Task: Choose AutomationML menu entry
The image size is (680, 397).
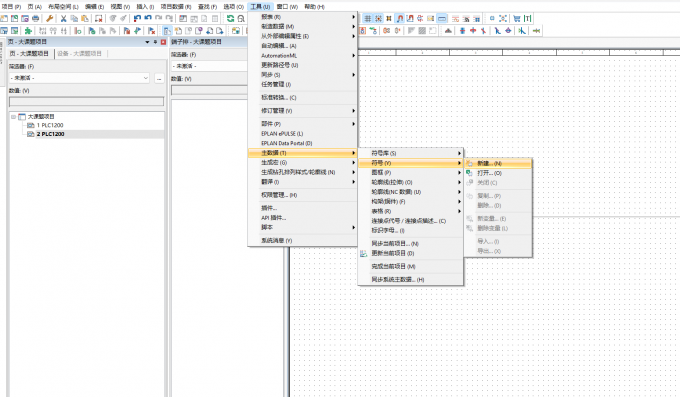Action: tap(302, 56)
